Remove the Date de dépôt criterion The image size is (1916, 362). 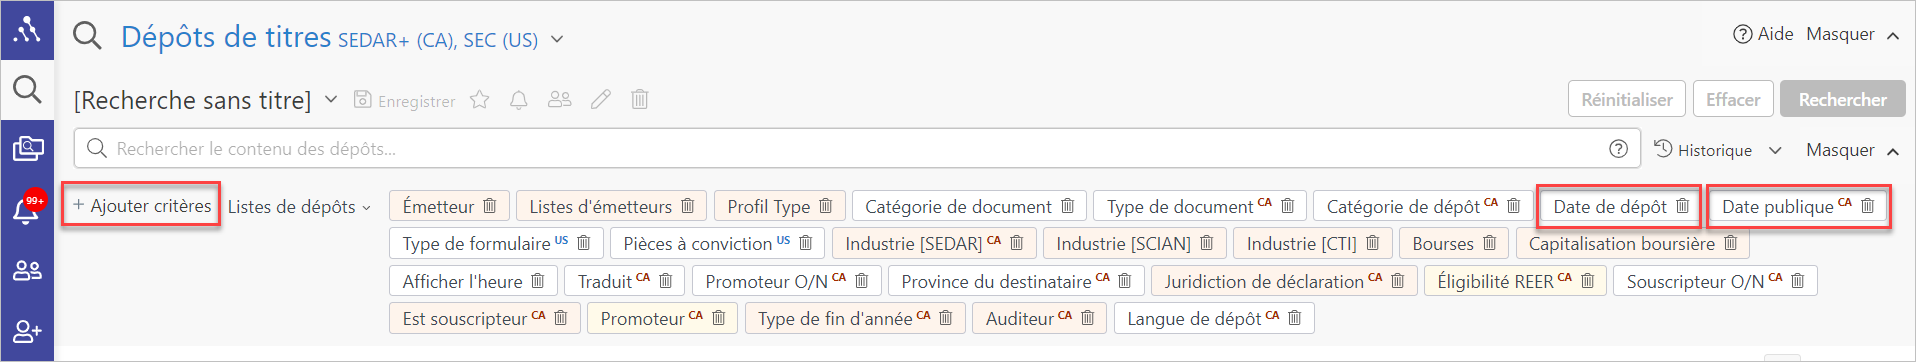(x=1683, y=206)
